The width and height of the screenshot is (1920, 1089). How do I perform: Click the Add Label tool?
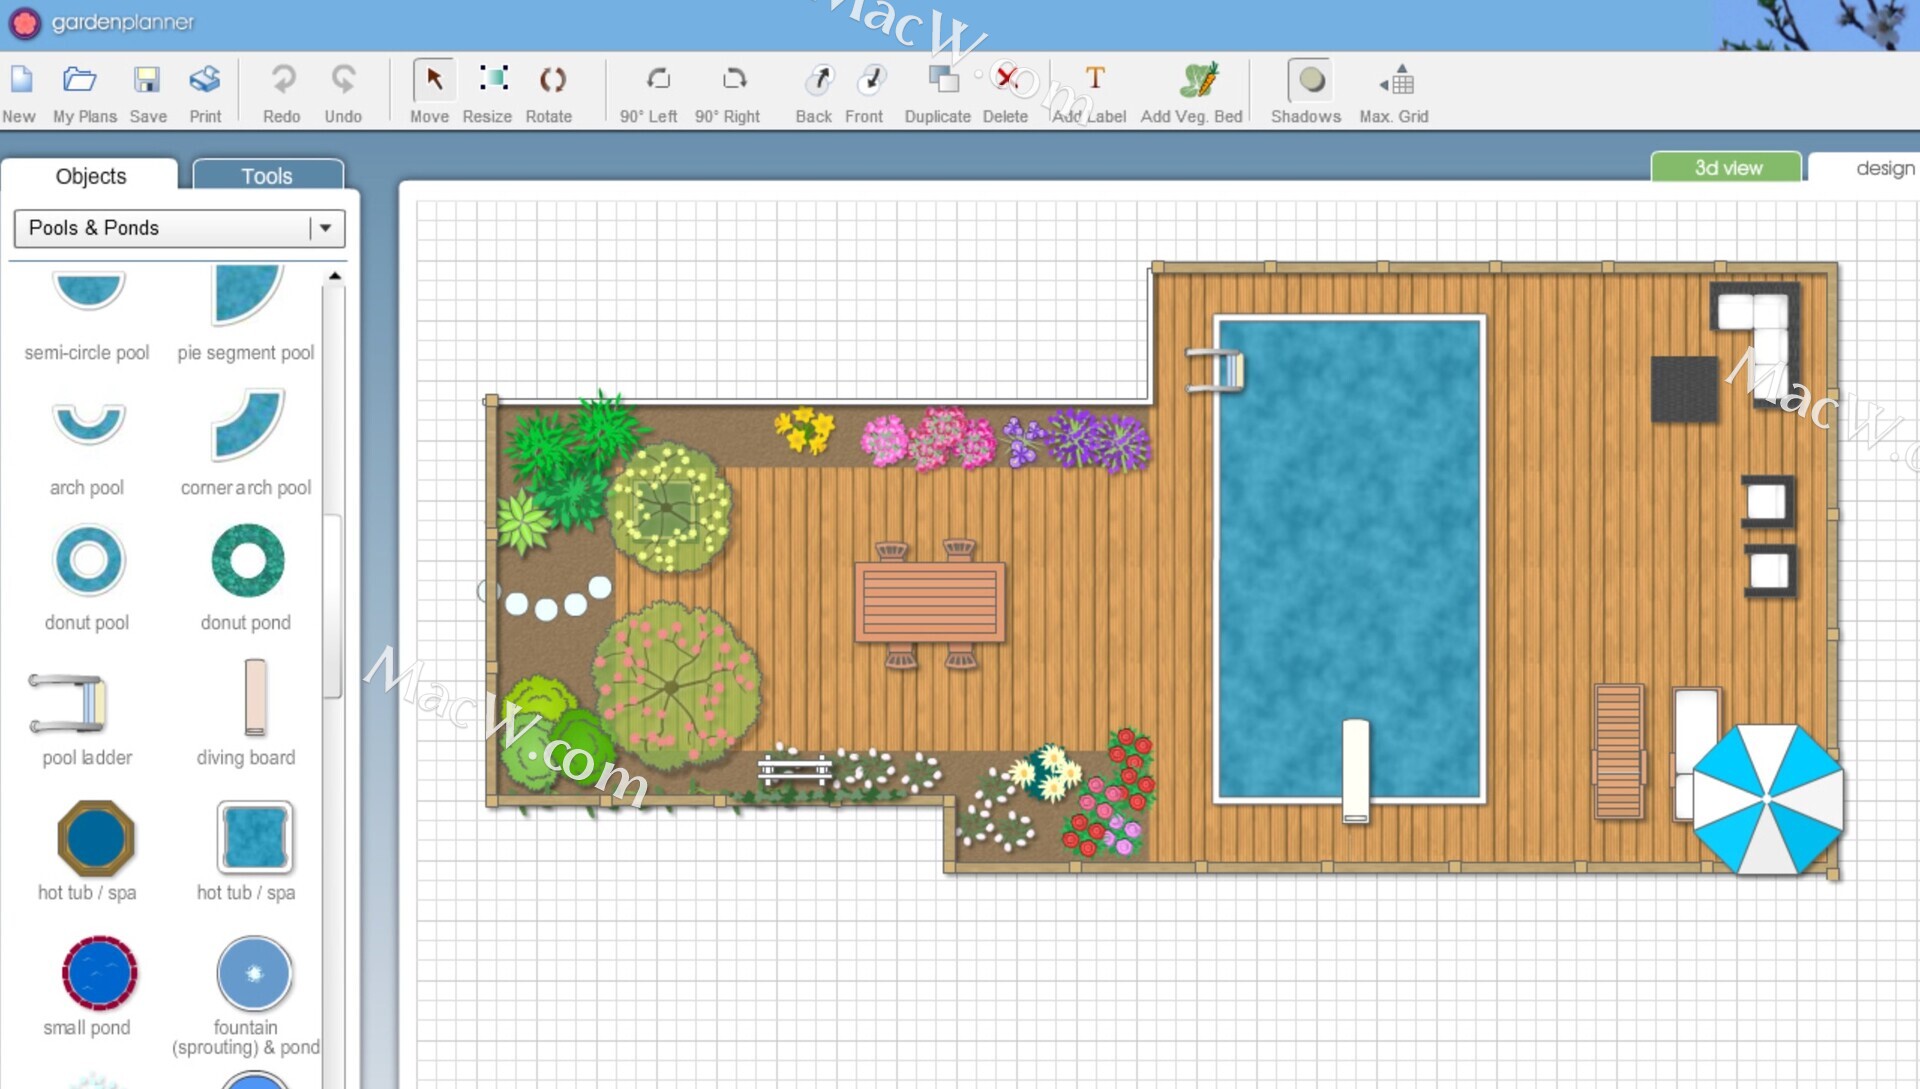coord(1094,80)
